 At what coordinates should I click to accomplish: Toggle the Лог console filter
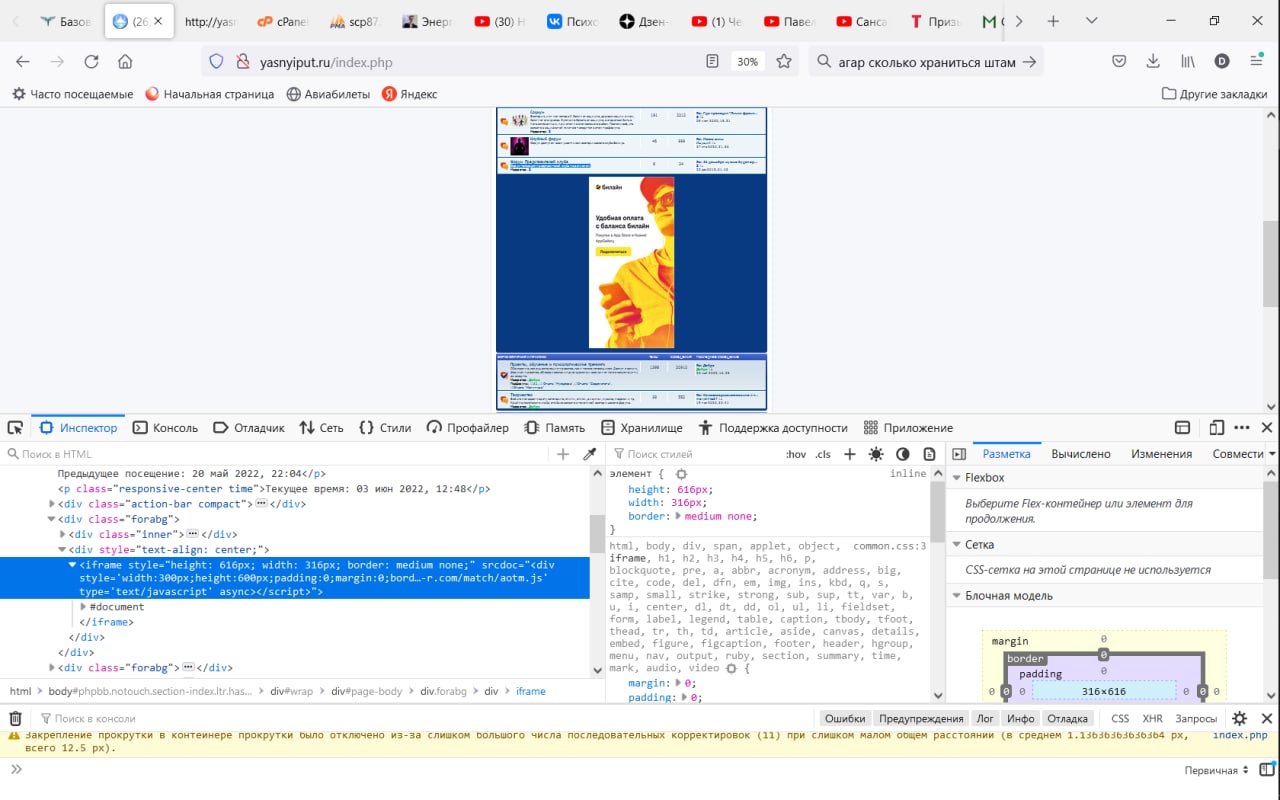click(985, 718)
